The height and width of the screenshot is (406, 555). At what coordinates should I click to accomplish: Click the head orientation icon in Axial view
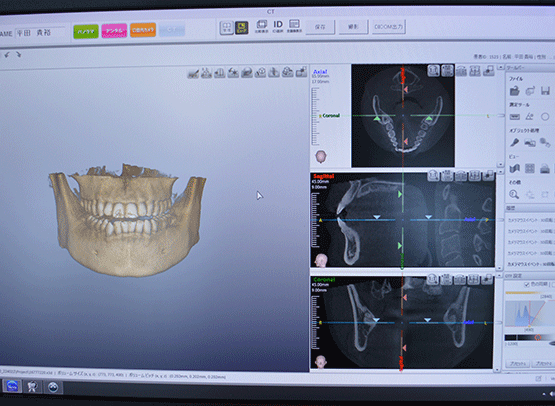tap(321, 156)
